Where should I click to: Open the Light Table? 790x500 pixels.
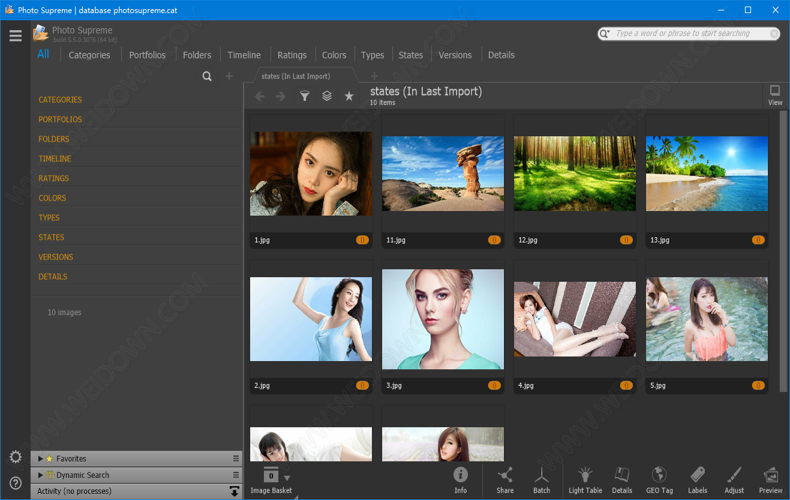585,480
